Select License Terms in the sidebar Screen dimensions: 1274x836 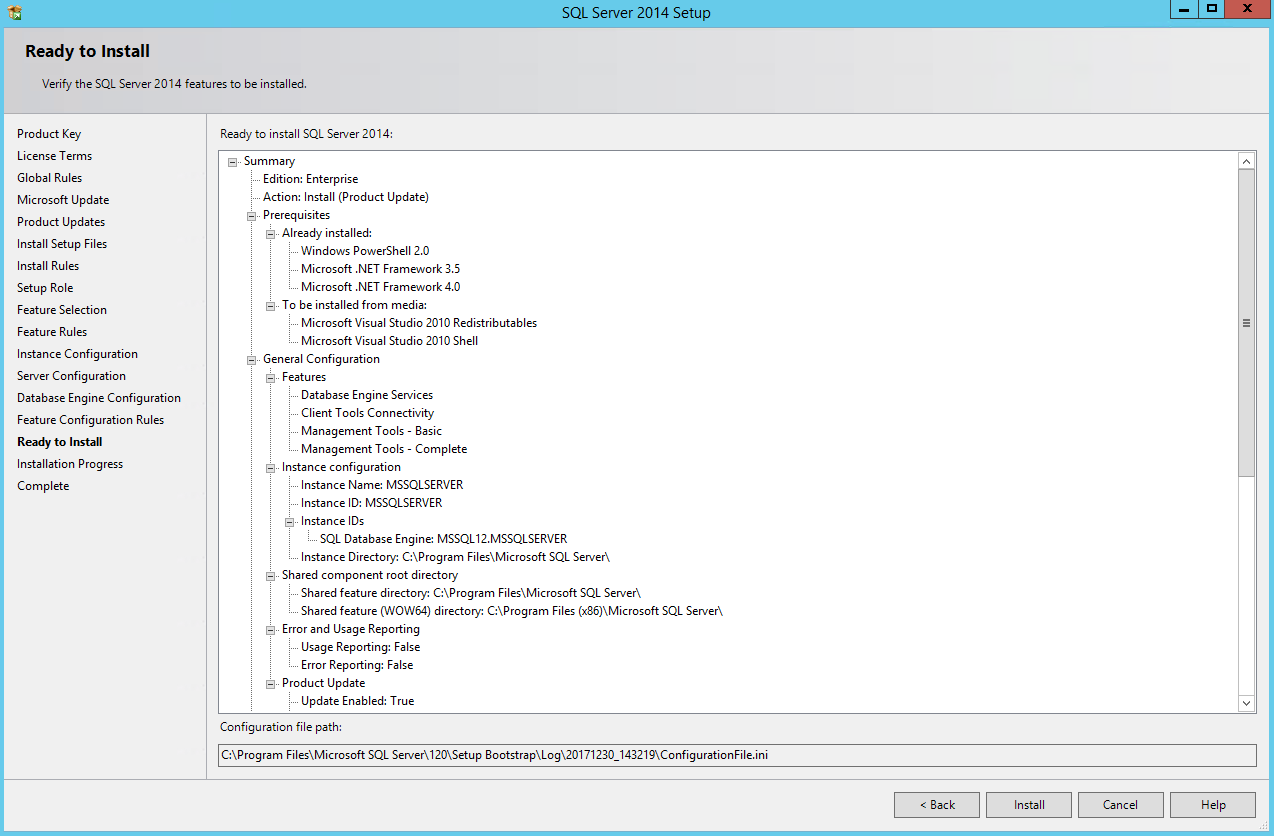pyautogui.click(x=54, y=155)
